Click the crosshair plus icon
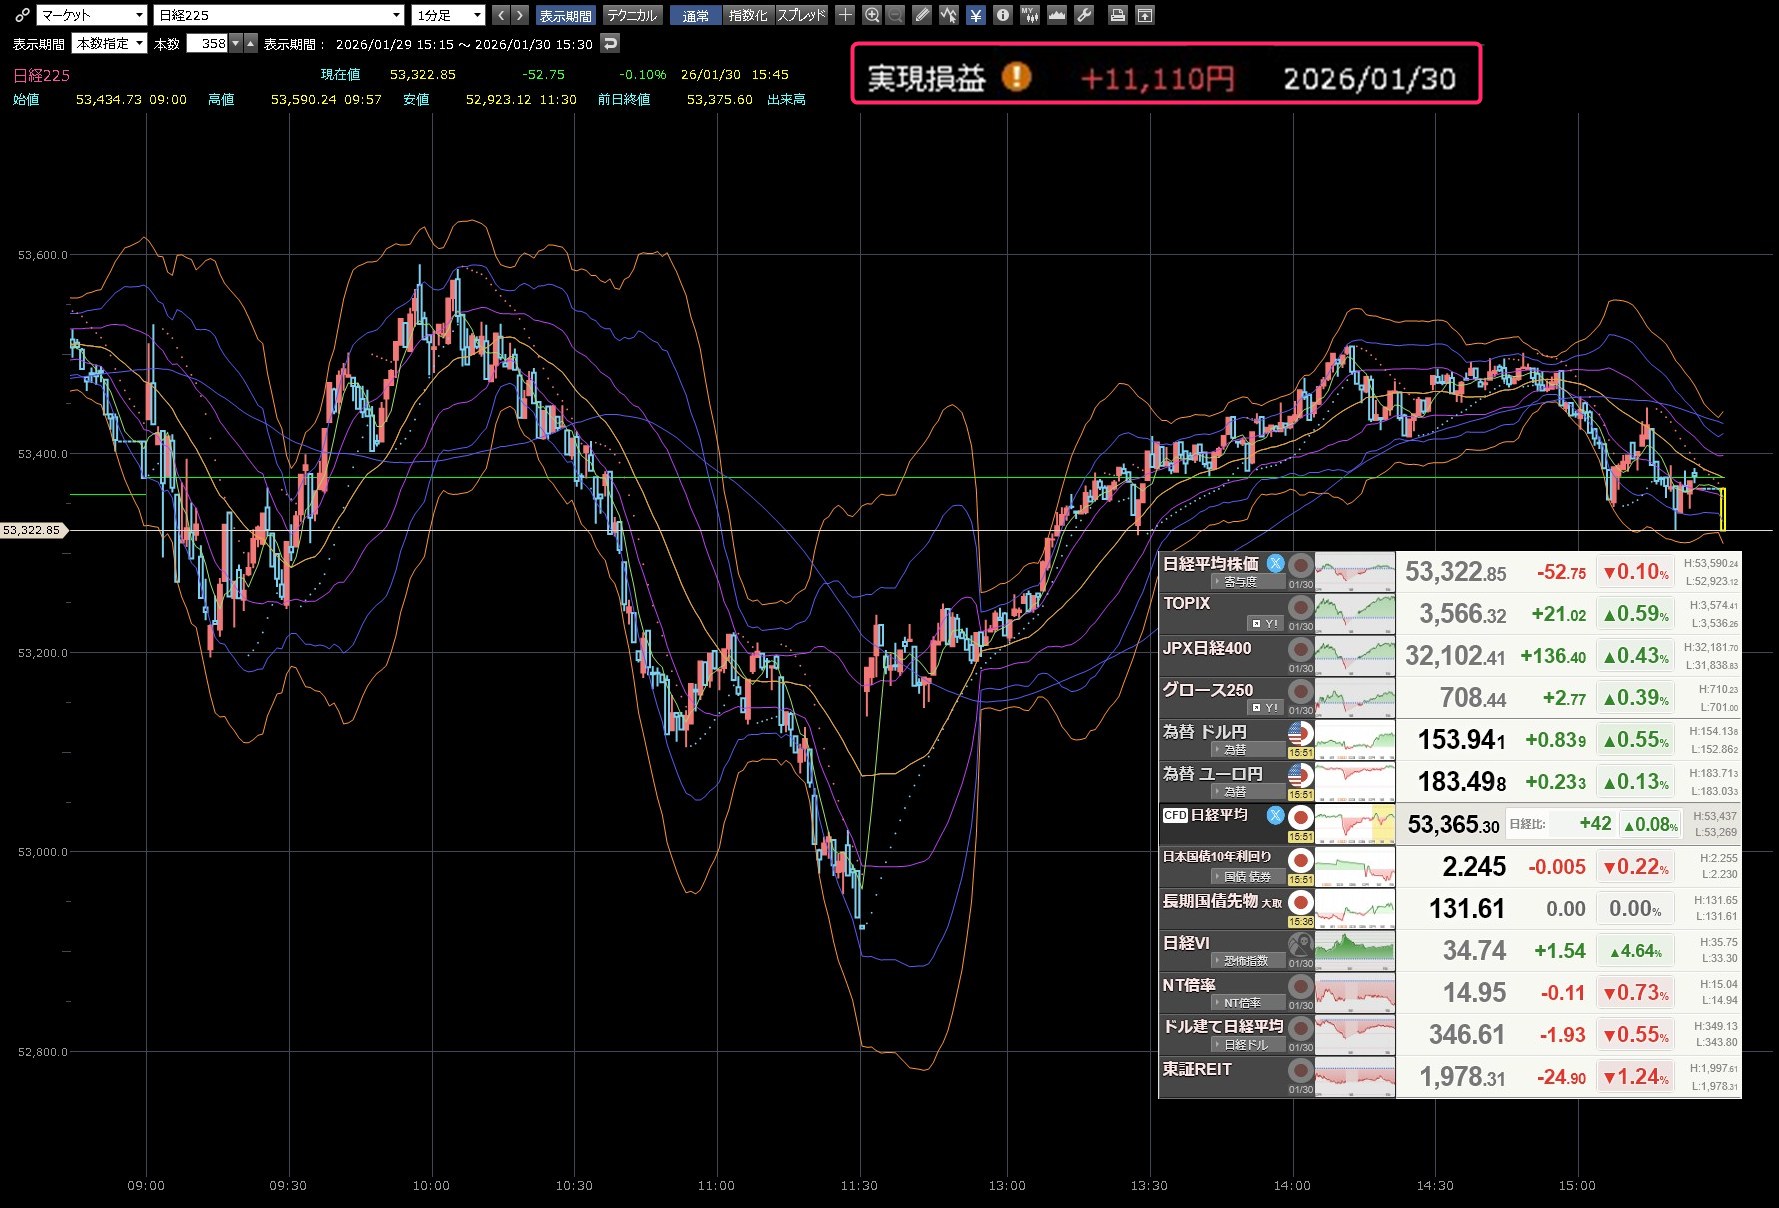 click(845, 15)
